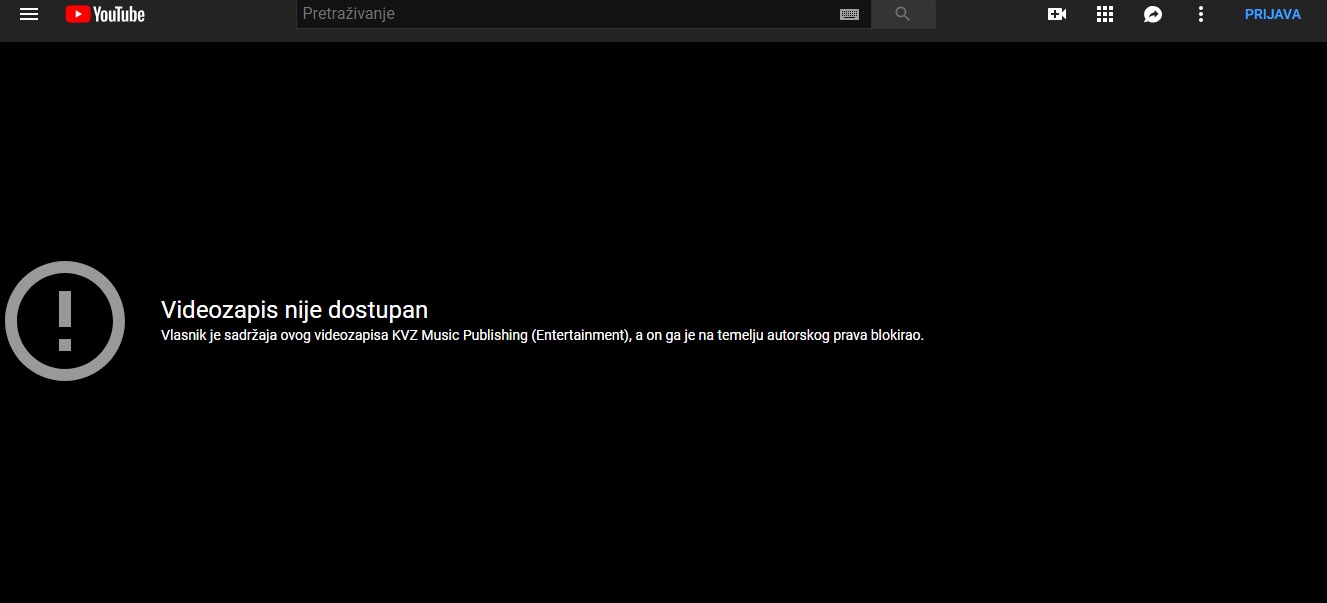Click the red YouTube play logo

coord(78,14)
